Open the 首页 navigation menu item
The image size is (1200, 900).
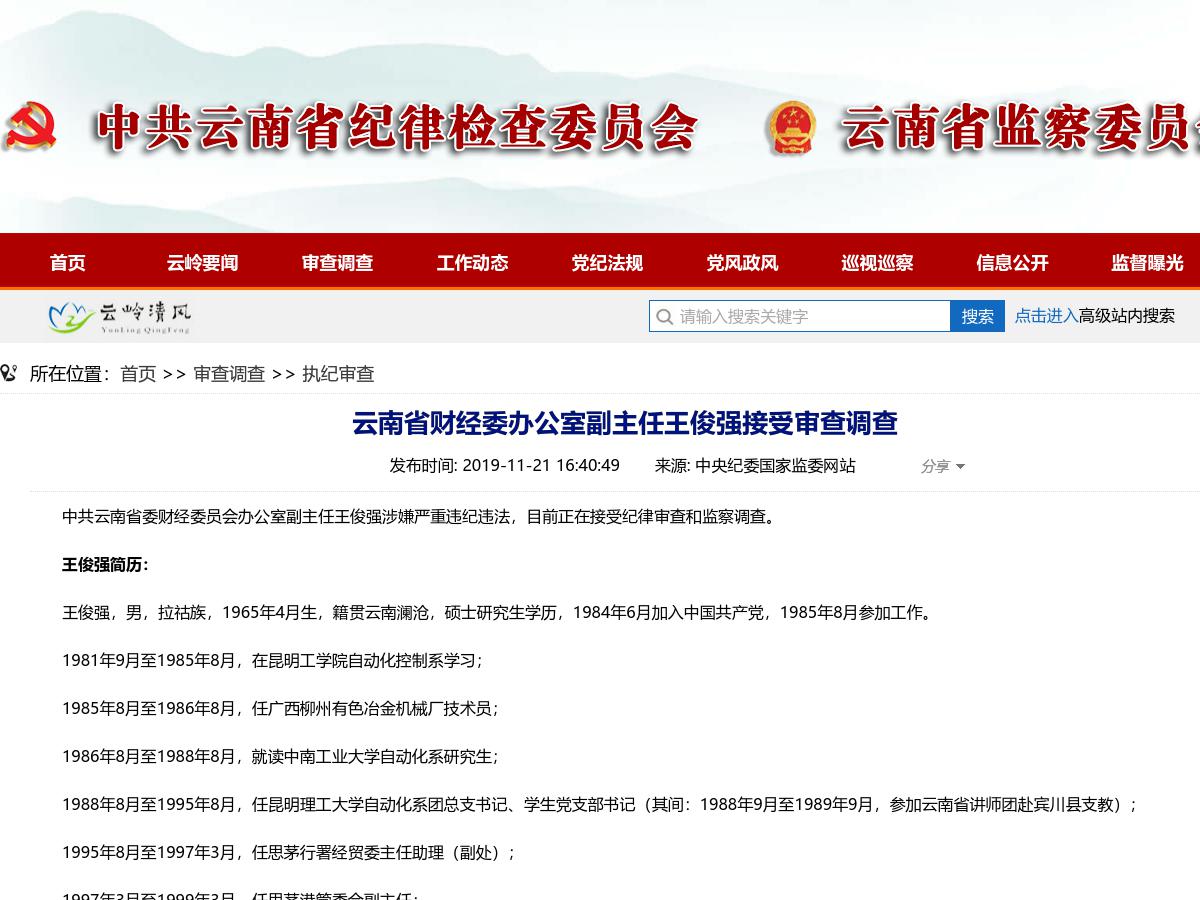pos(68,263)
